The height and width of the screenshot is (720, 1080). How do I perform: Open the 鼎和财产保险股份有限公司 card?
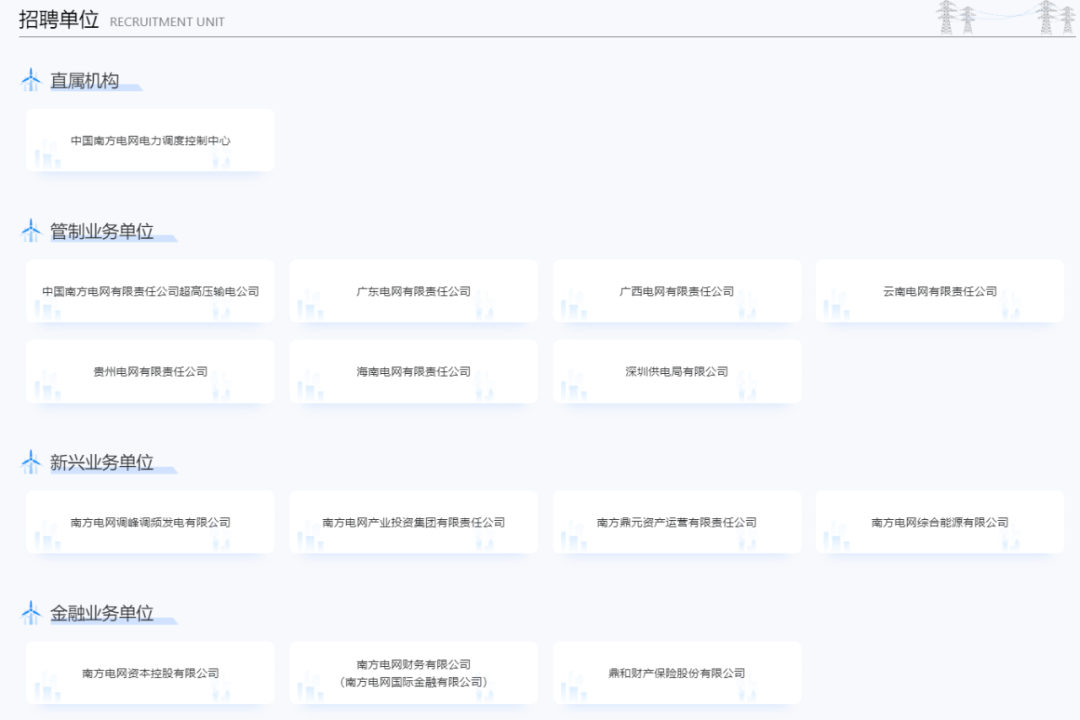[x=676, y=673]
